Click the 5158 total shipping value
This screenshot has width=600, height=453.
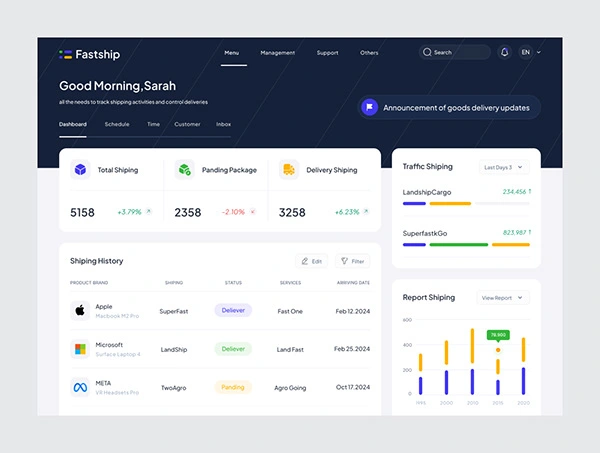pyautogui.click(x=82, y=212)
